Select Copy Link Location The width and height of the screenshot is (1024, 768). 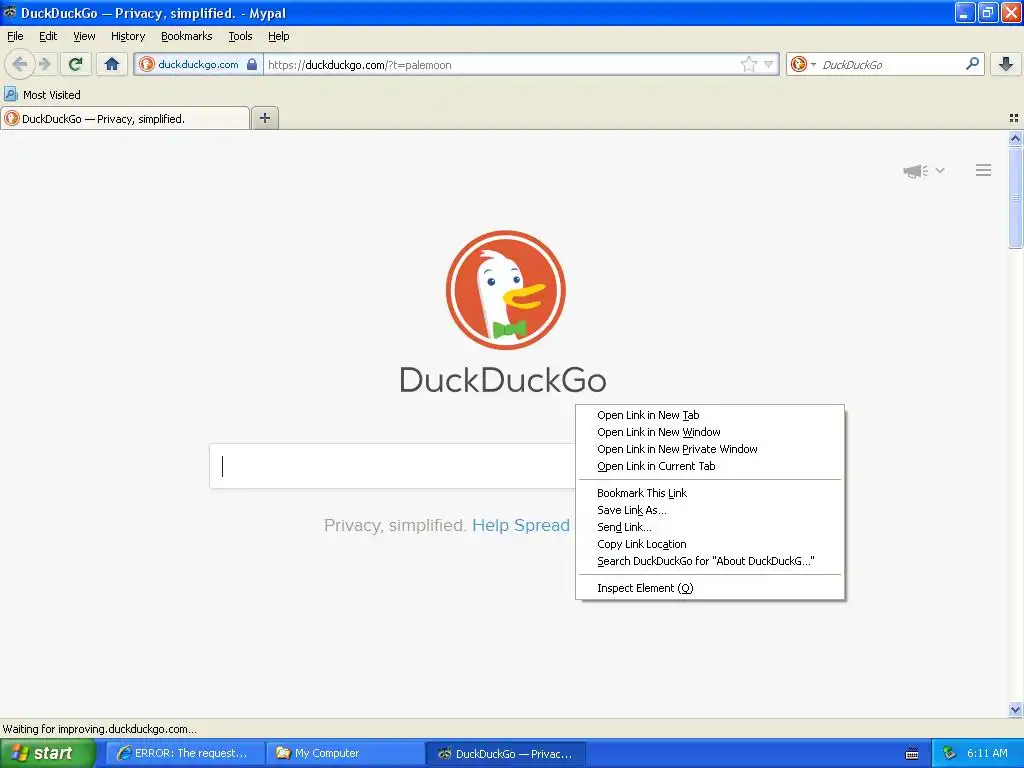tap(710, 544)
